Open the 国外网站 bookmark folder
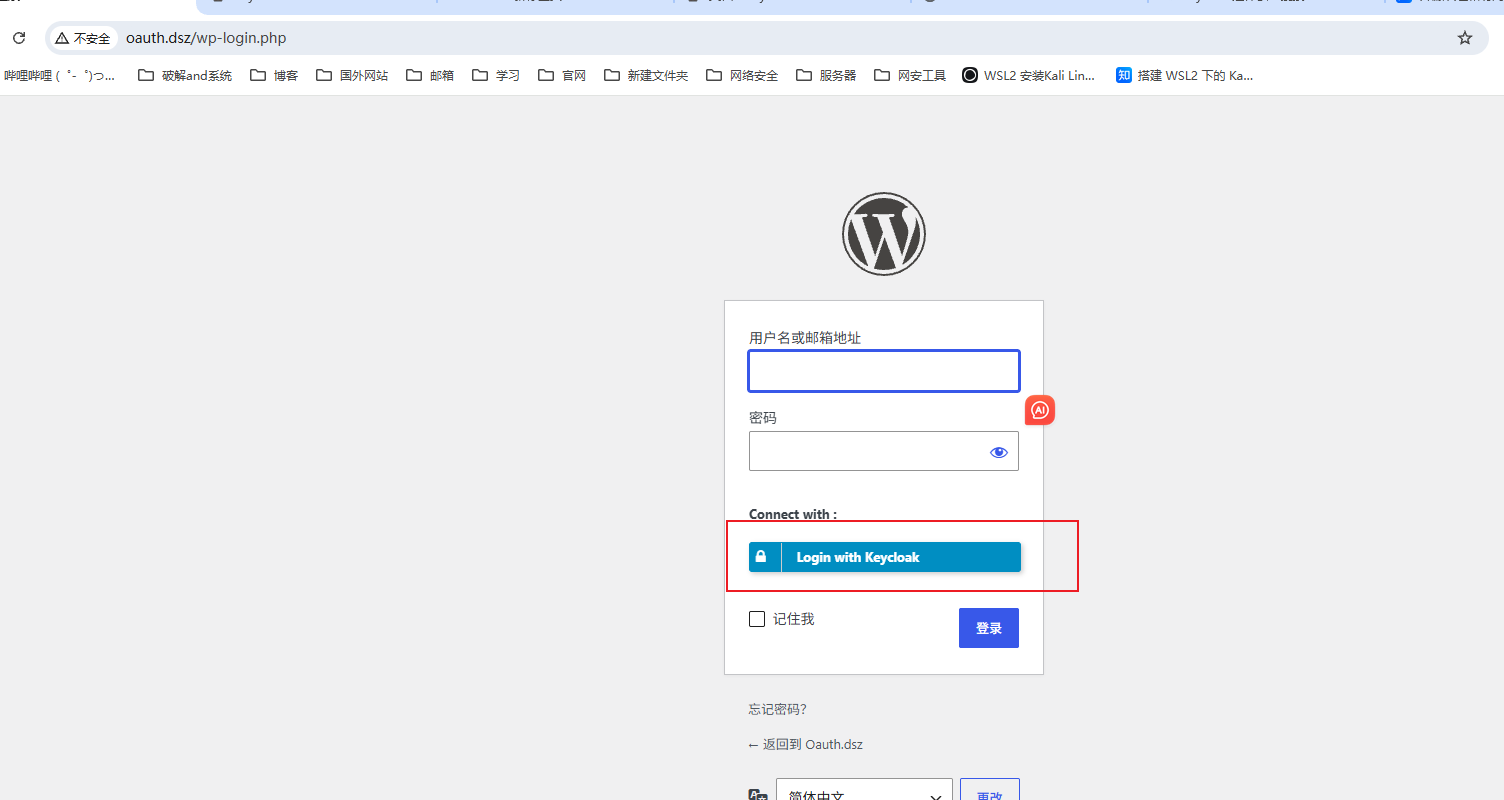 click(x=352, y=75)
